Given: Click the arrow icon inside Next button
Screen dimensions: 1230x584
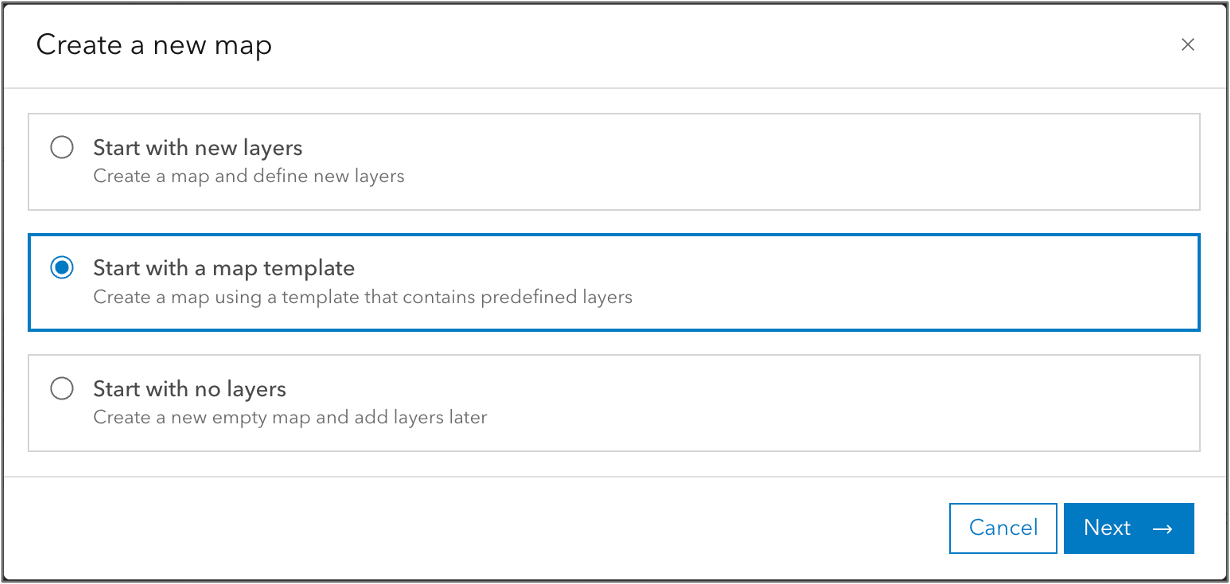Looking at the screenshot, I should pyautogui.click(x=1160, y=528).
